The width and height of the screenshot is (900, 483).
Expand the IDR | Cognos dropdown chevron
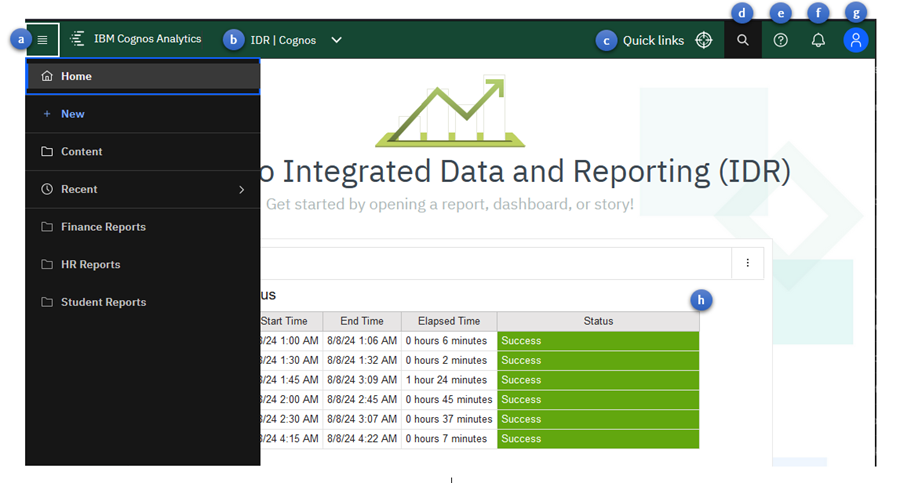pyautogui.click(x=337, y=40)
